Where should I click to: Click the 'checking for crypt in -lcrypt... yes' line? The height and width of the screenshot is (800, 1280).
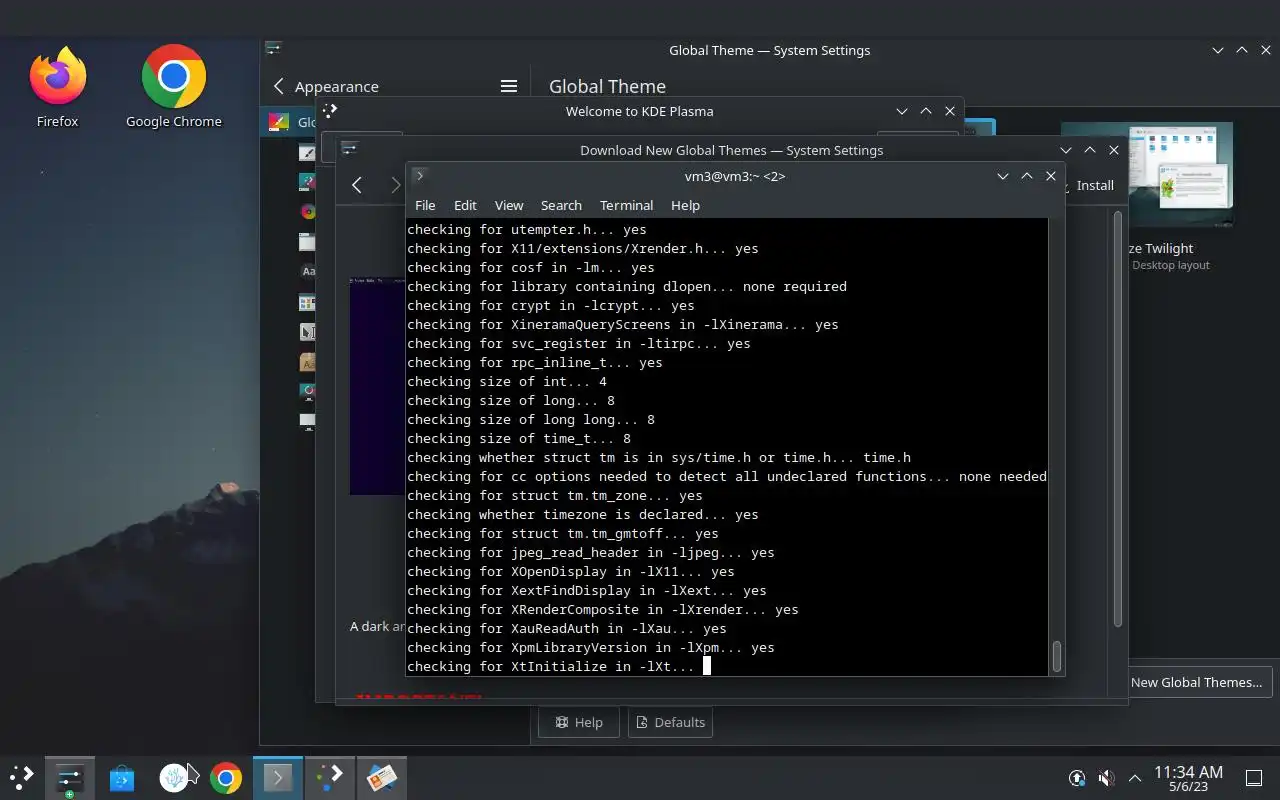tap(550, 305)
